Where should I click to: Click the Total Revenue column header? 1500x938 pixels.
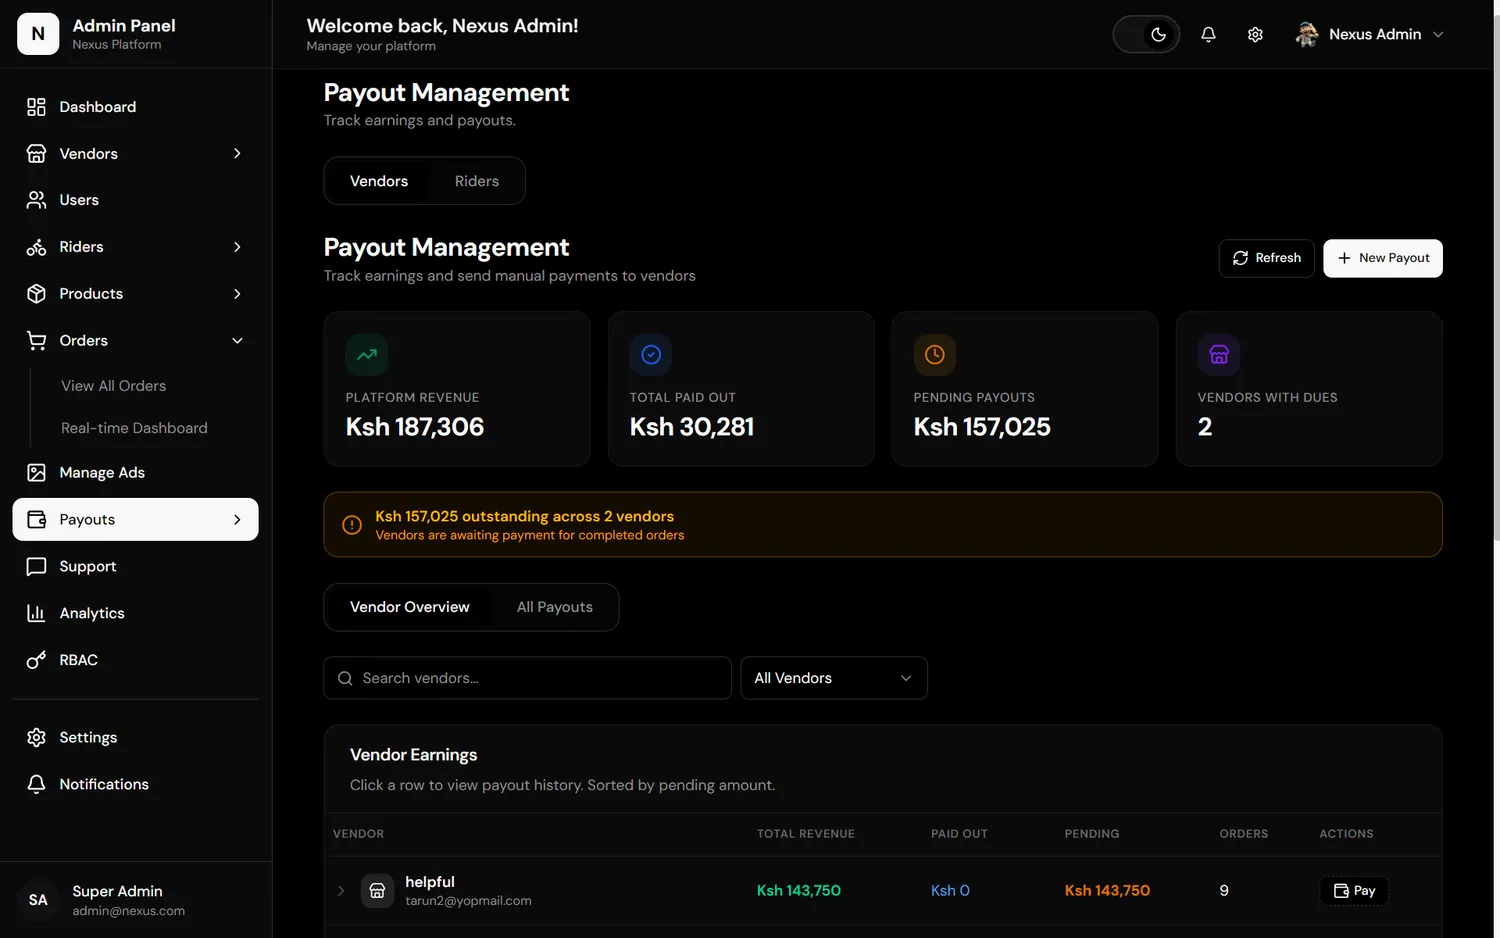[x=806, y=834]
